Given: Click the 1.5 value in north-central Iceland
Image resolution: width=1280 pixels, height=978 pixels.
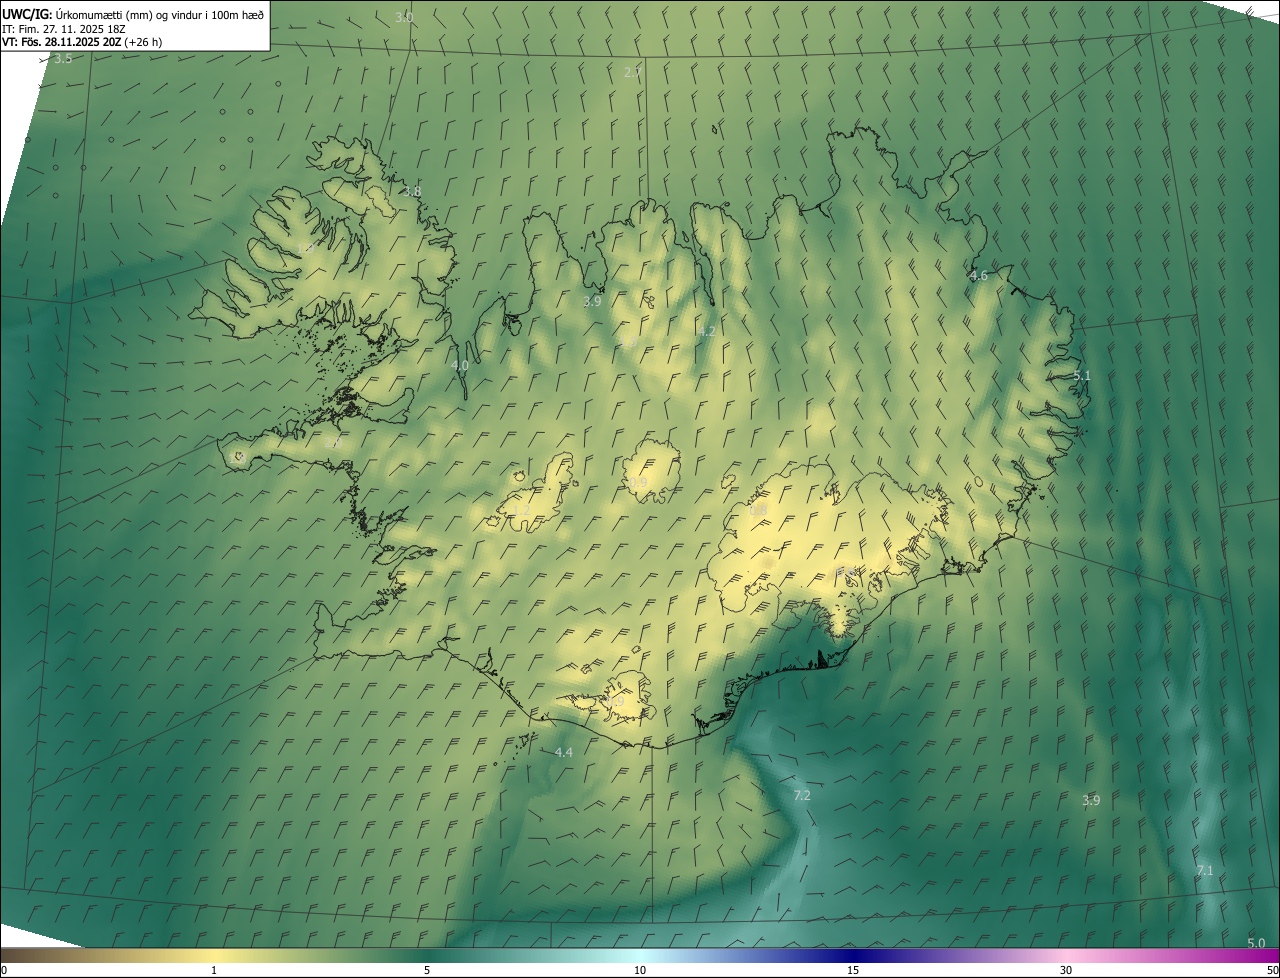Looking at the screenshot, I should tap(628, 342).
